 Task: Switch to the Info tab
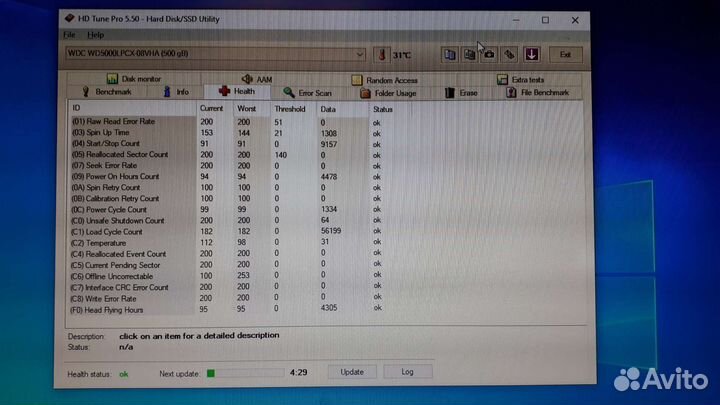coord(176,92)
